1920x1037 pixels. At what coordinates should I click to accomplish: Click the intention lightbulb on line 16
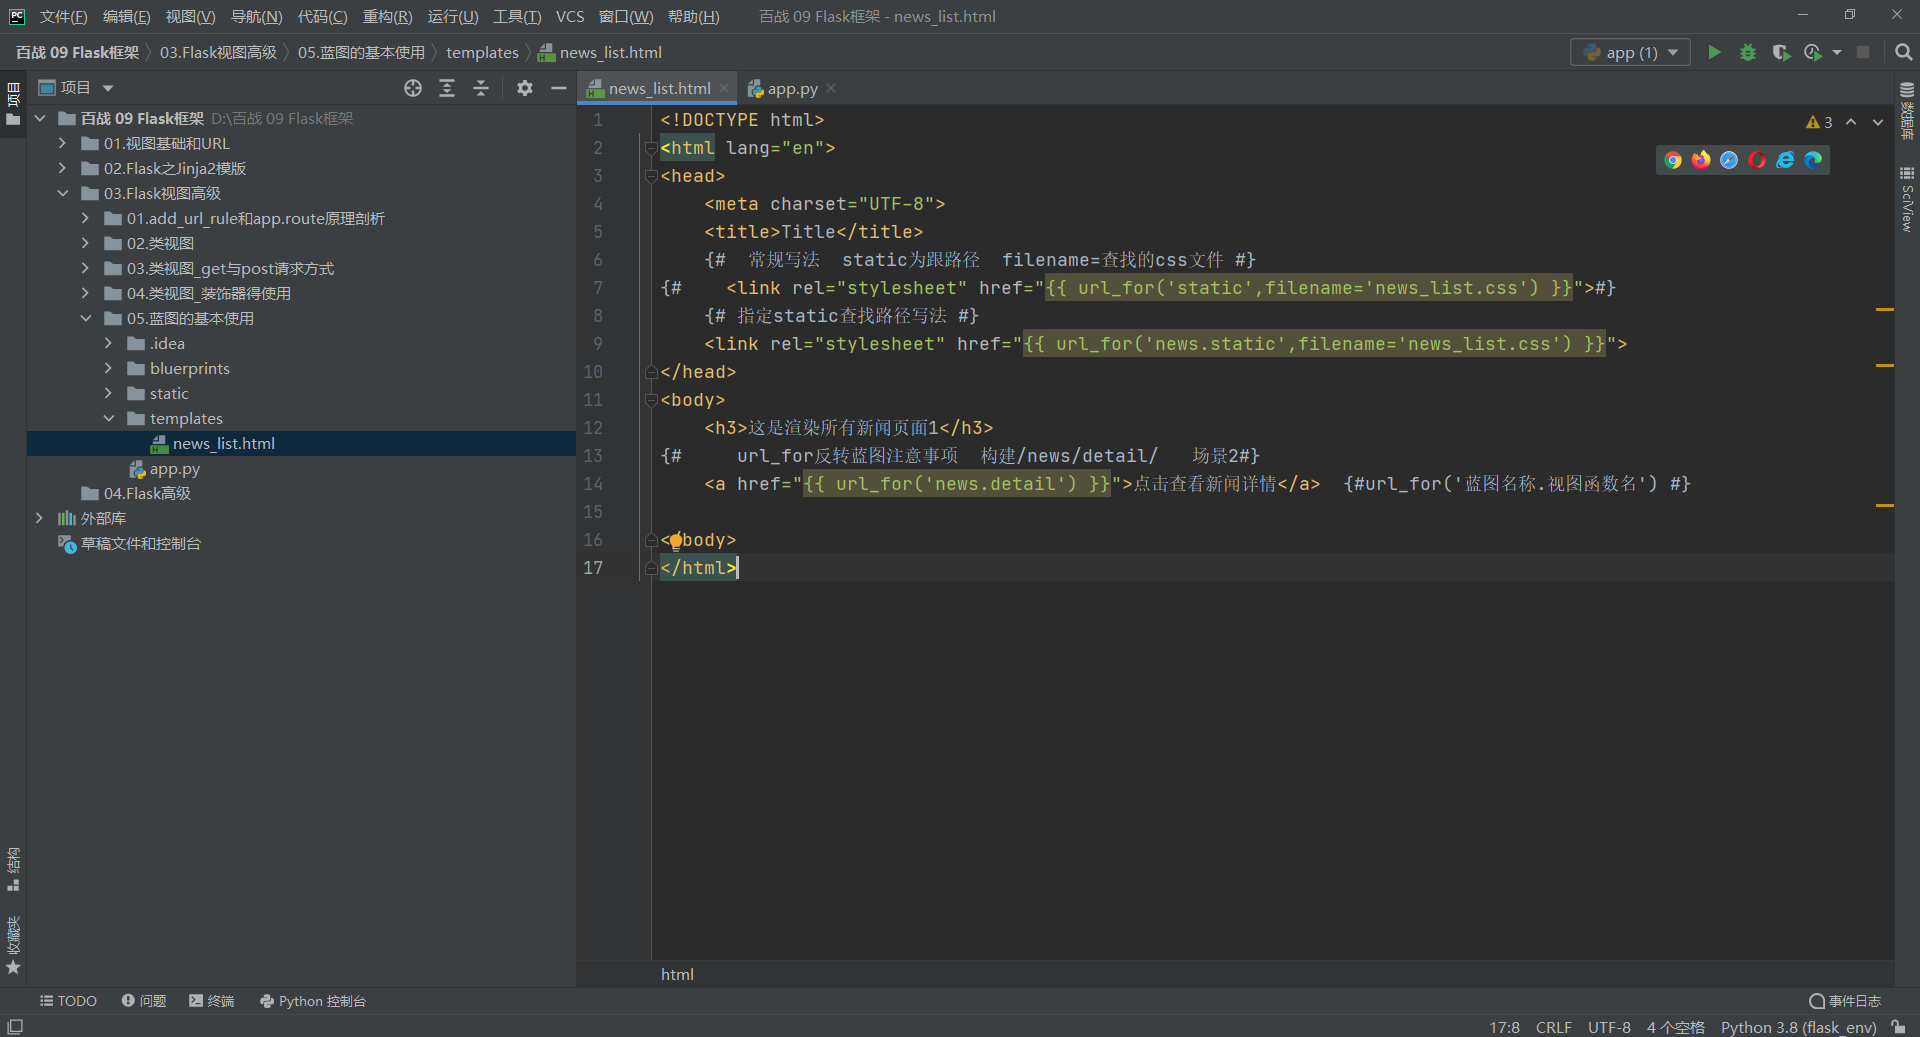675,541
